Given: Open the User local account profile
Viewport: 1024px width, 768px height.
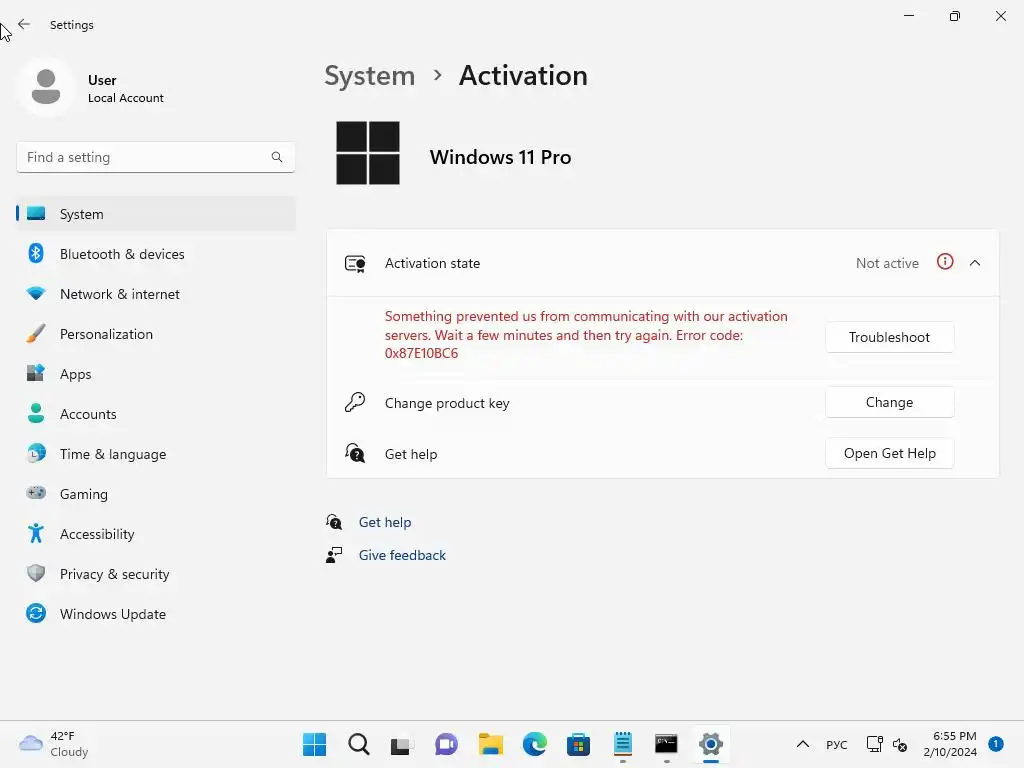Looking at the screenshot, I should (91, 88).
